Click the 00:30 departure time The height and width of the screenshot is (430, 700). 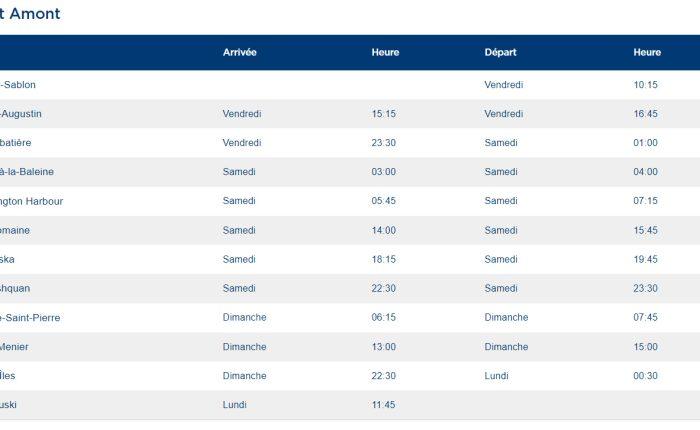645,376
